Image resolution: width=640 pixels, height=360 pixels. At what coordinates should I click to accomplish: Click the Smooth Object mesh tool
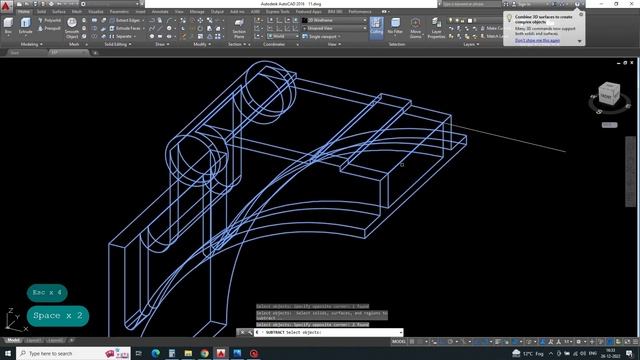coord(72,28)
